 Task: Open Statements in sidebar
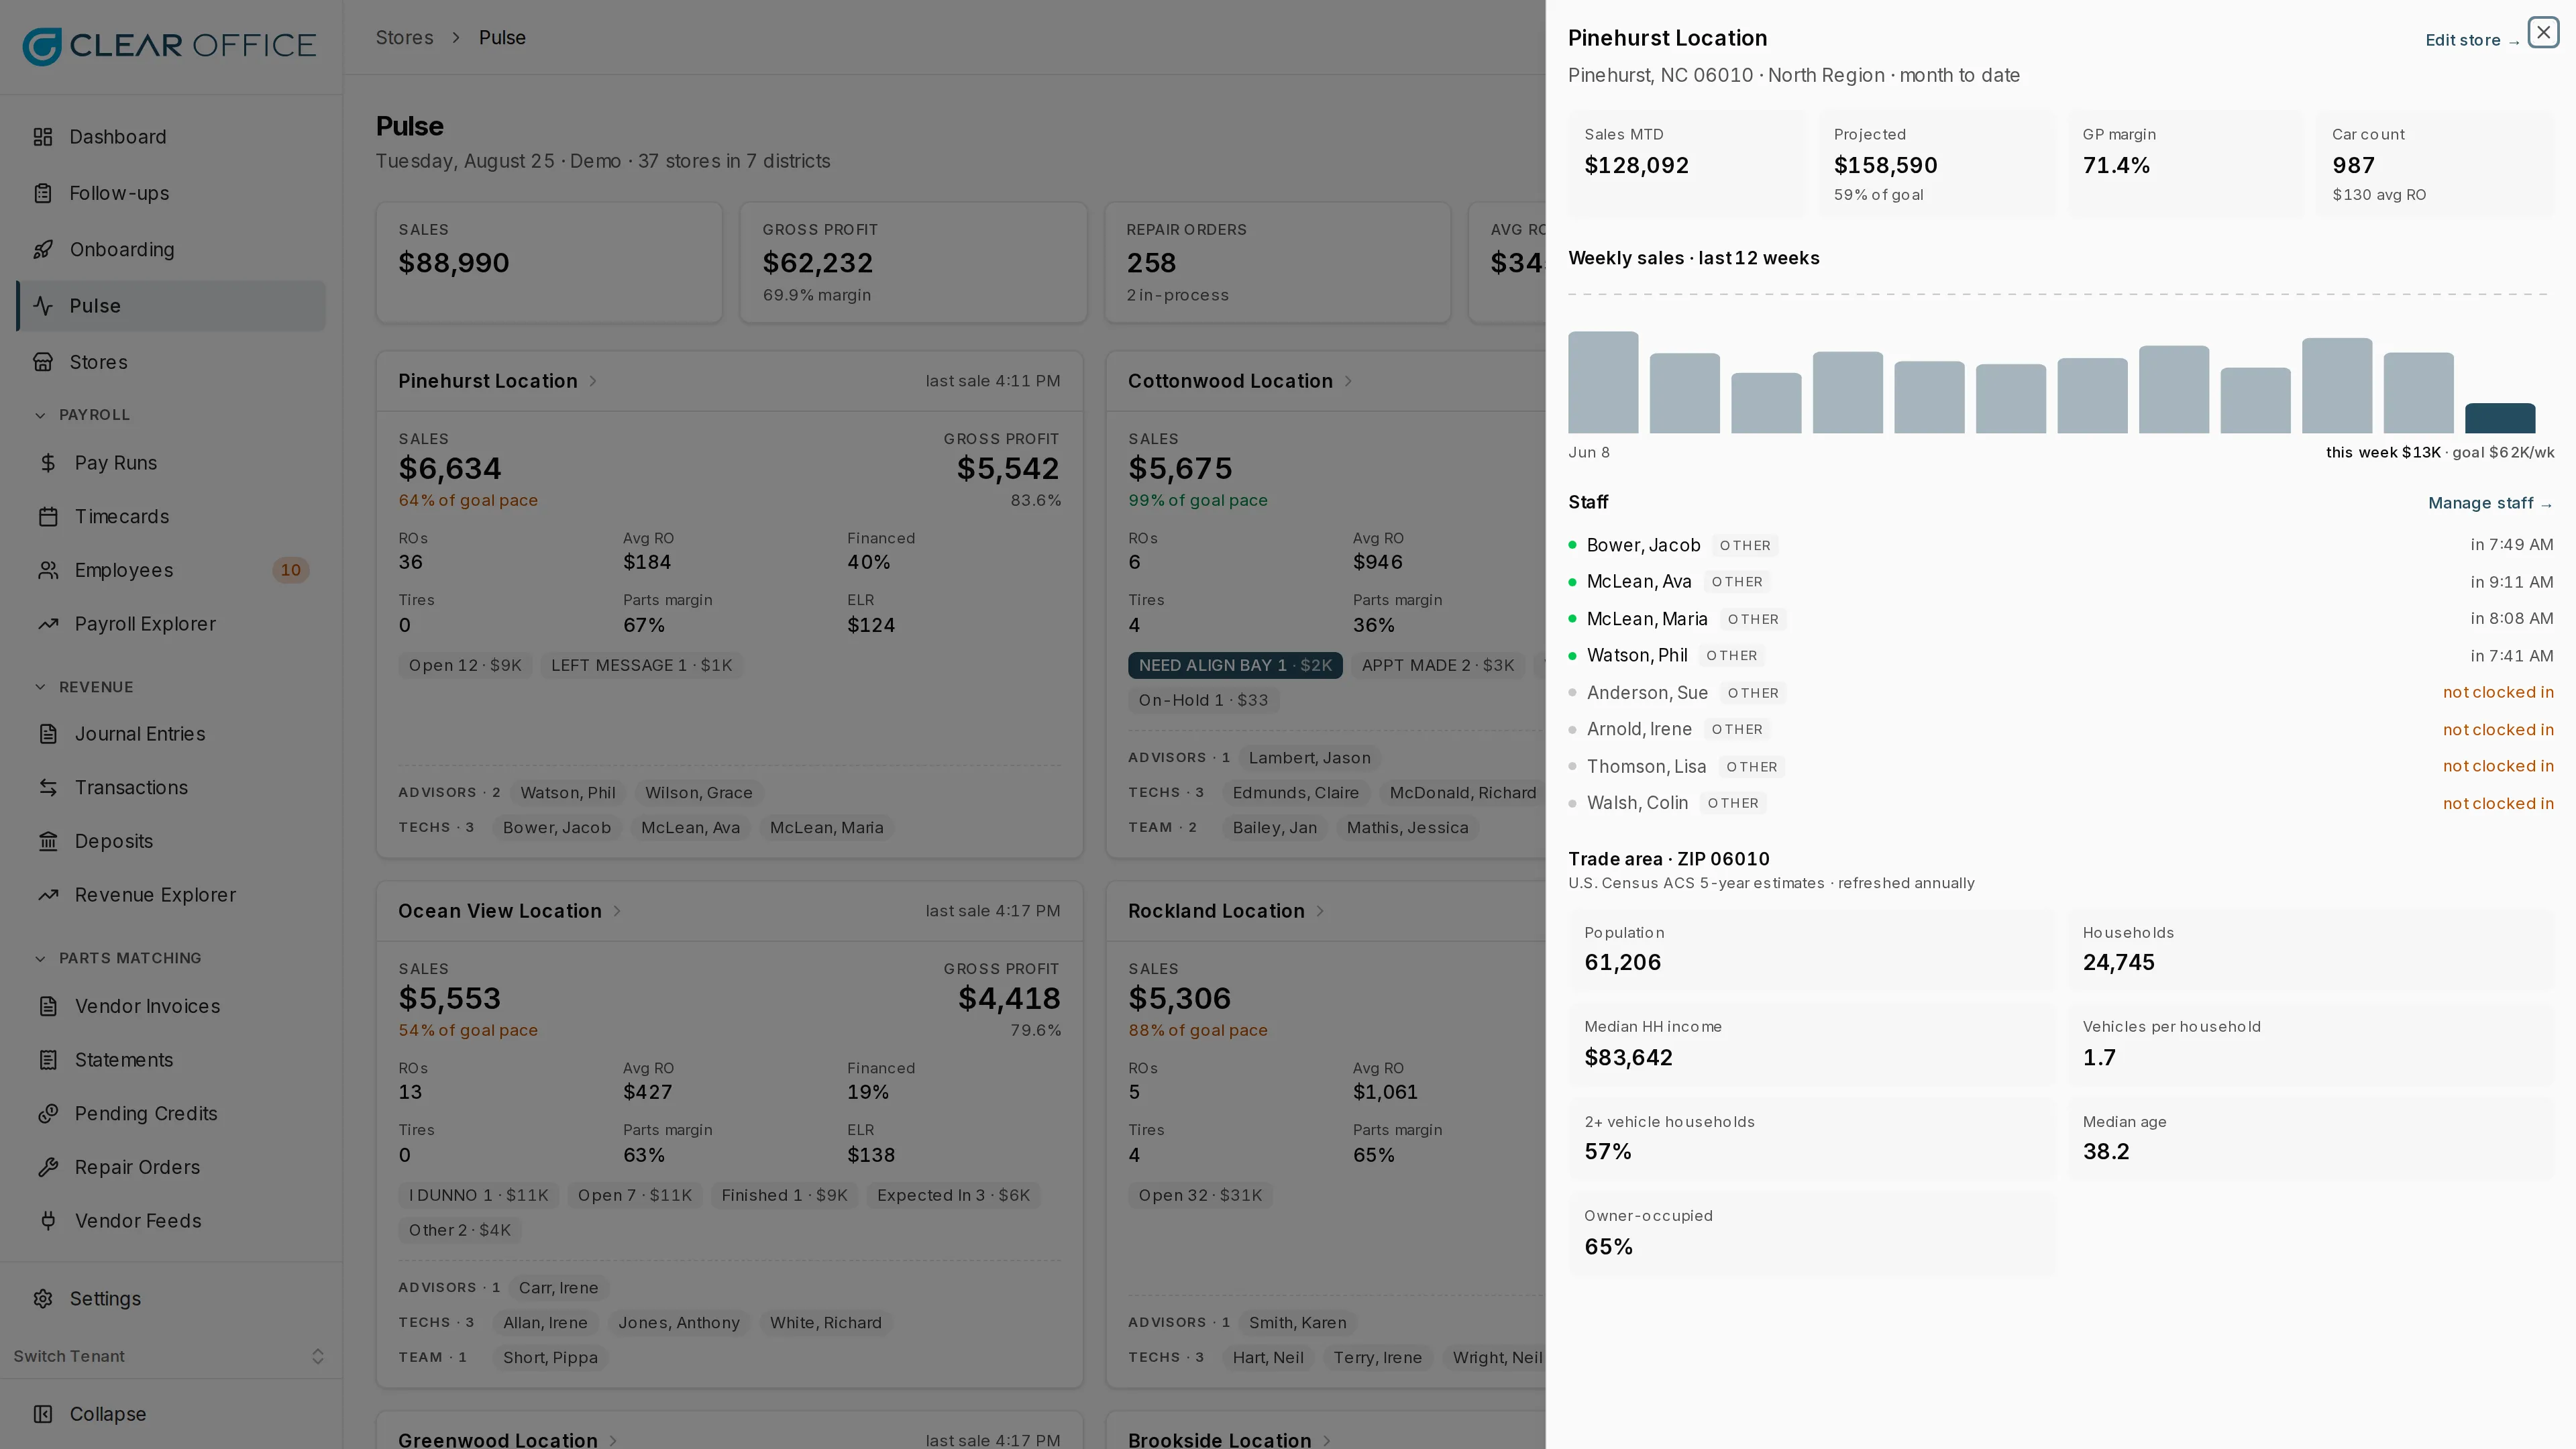(171, 1060)
